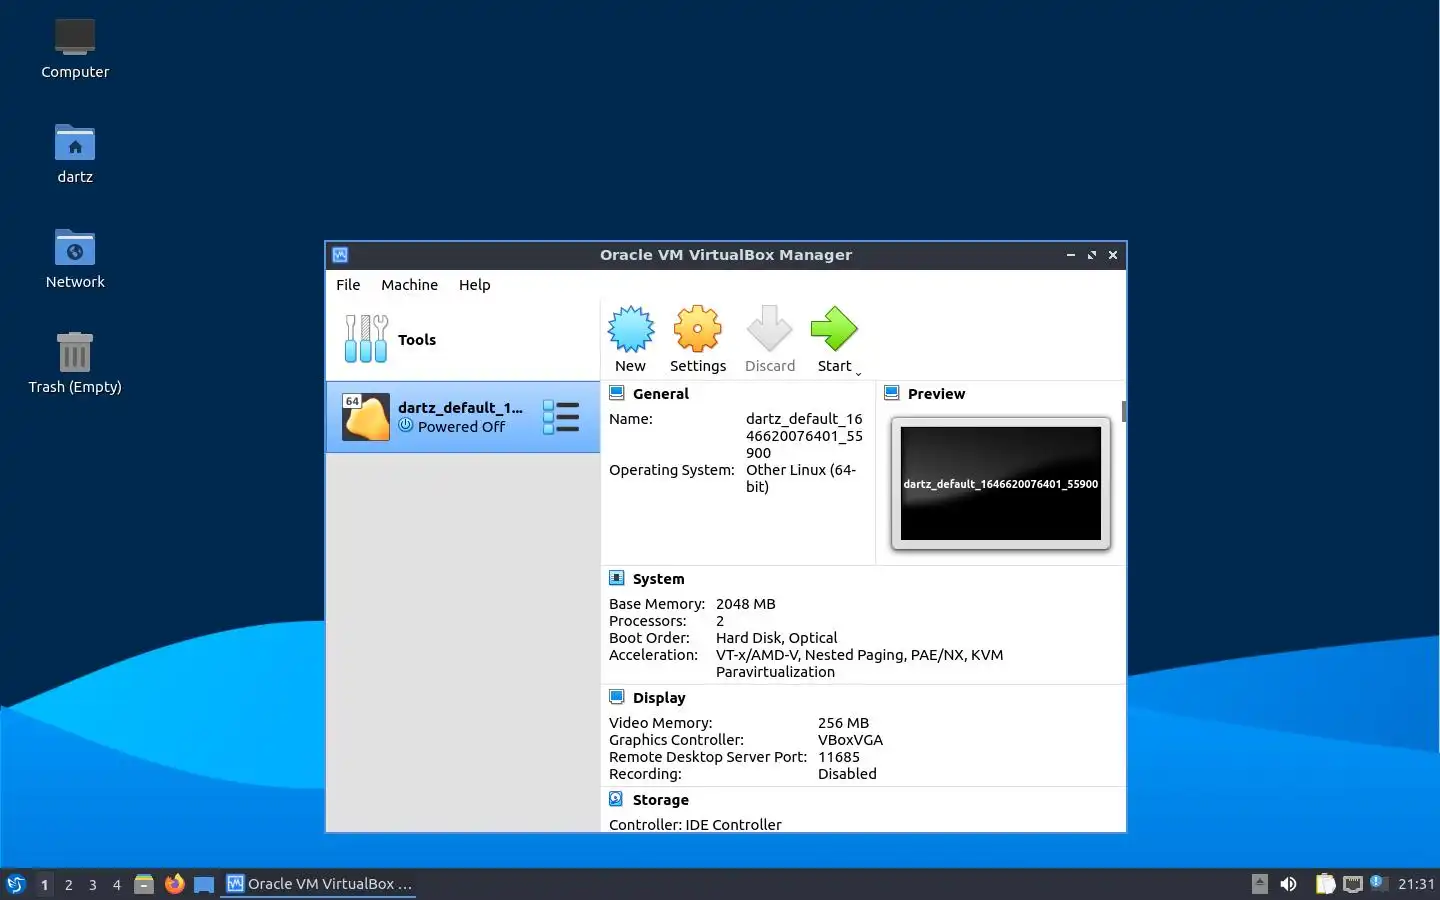Click the Tools wrench icon

(x=366, y=339)
